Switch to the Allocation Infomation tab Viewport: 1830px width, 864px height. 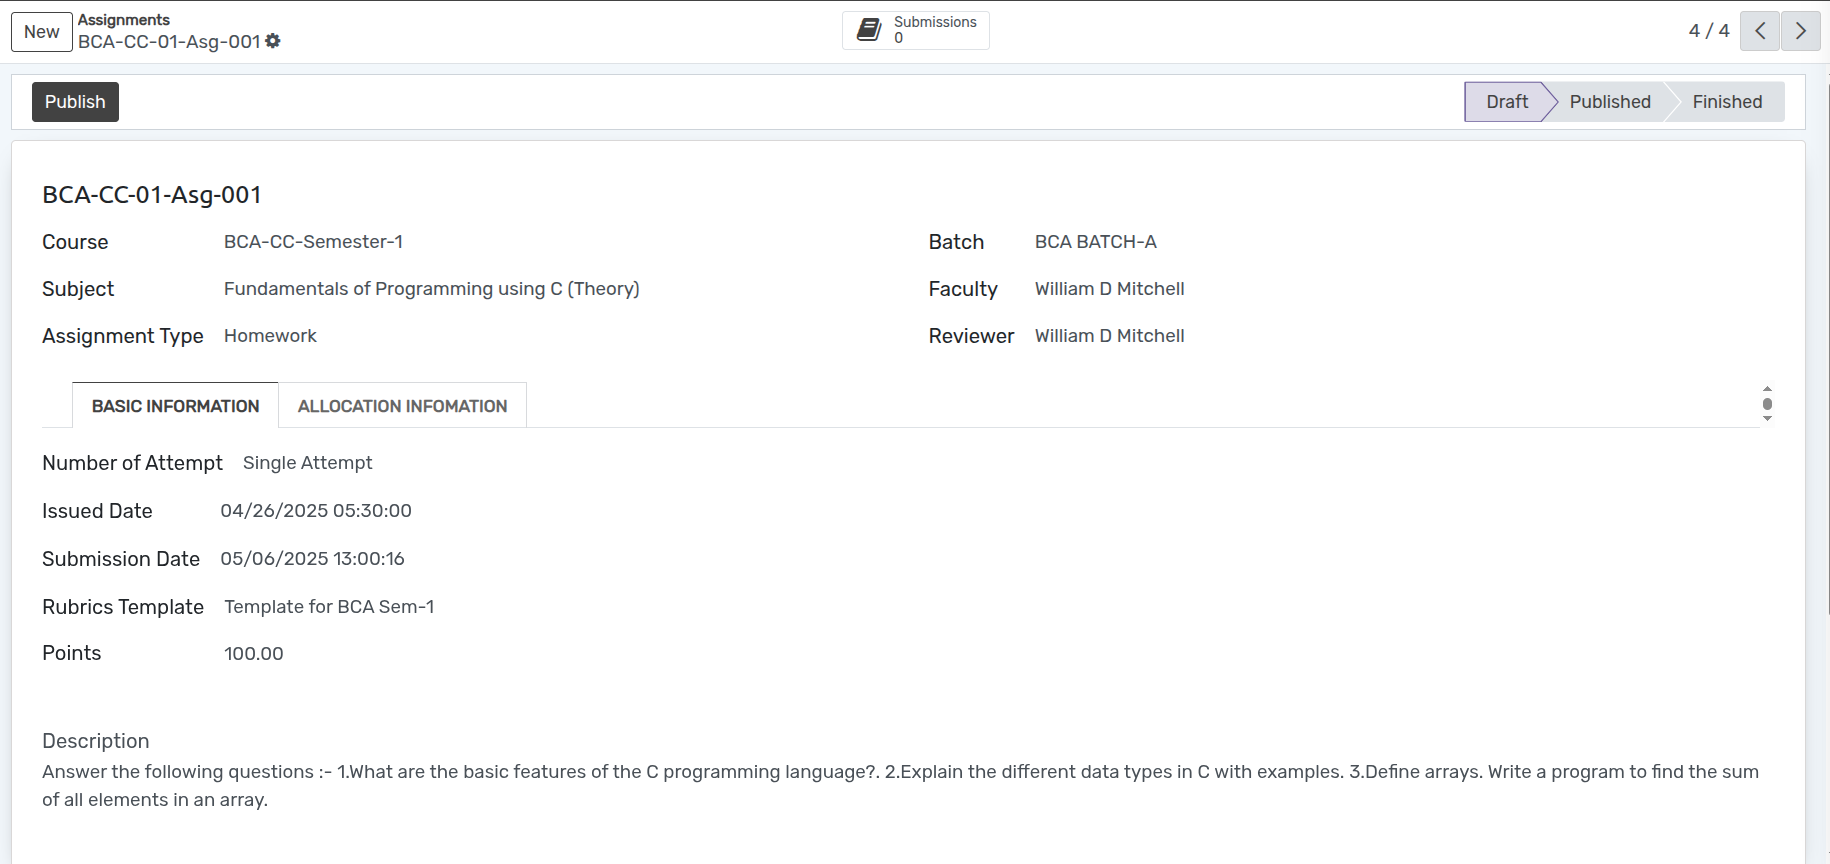[402, 406]
